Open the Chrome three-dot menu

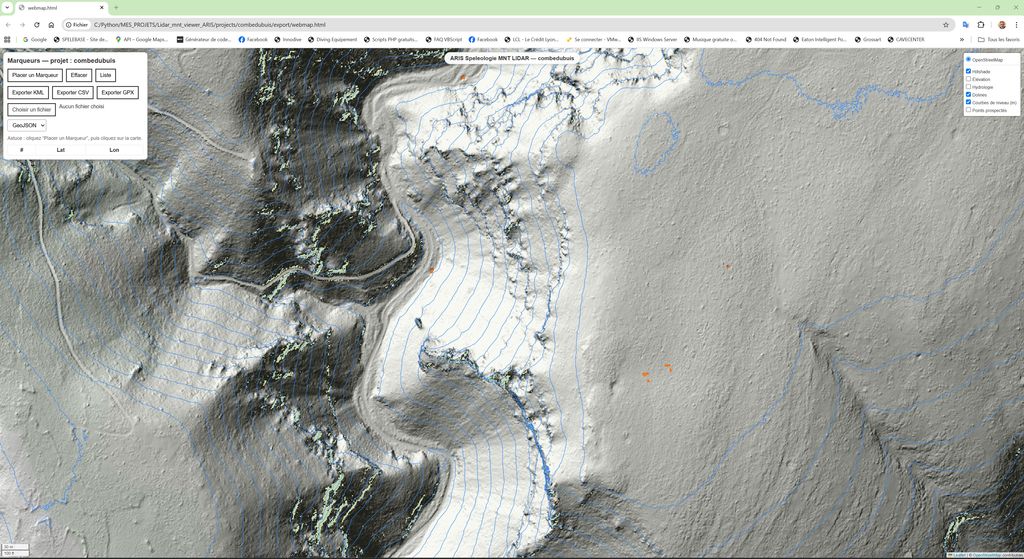click(1015, 24)
